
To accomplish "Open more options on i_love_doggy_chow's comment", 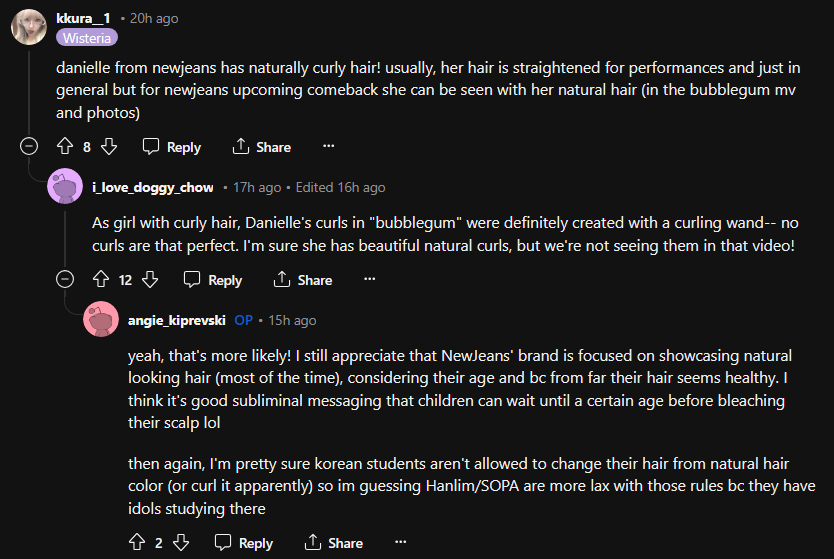I will [369, 280].
